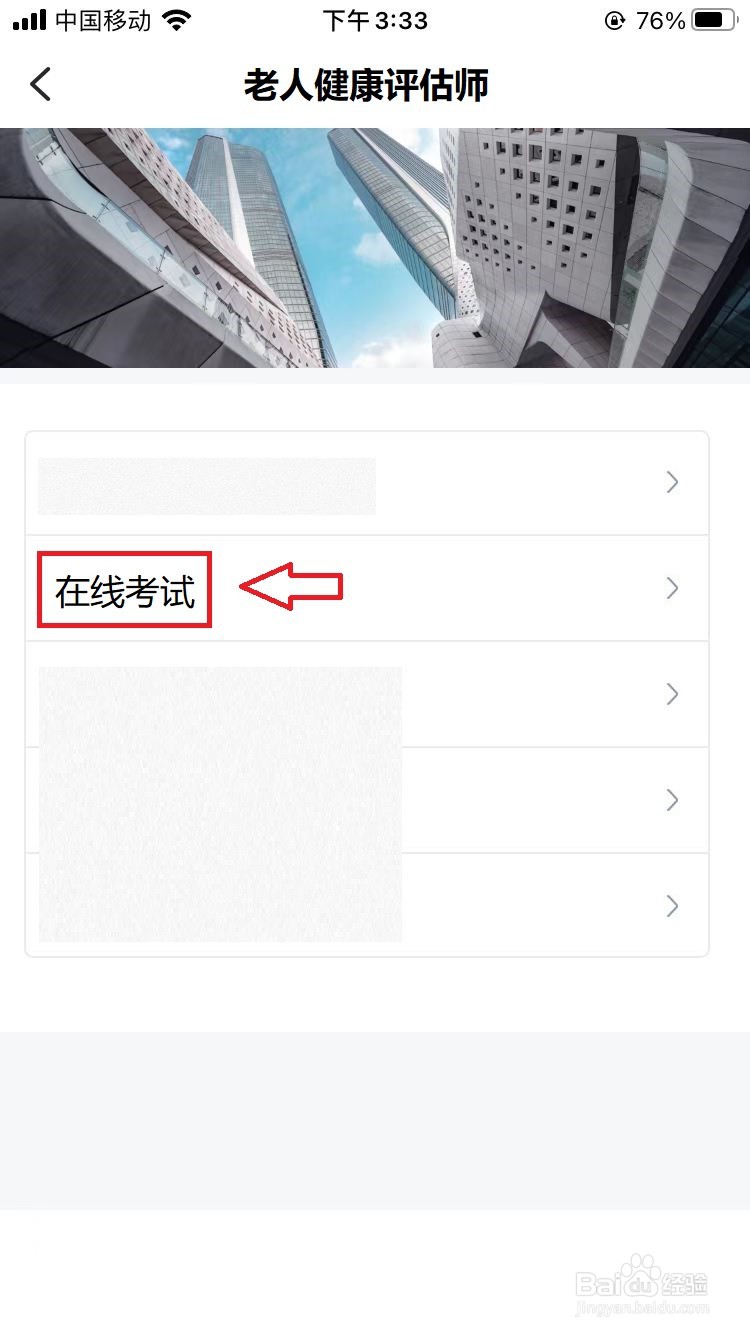Tap the back arrow in header
The width and height of the screenshot is (750, 1334).
(40, 85)
